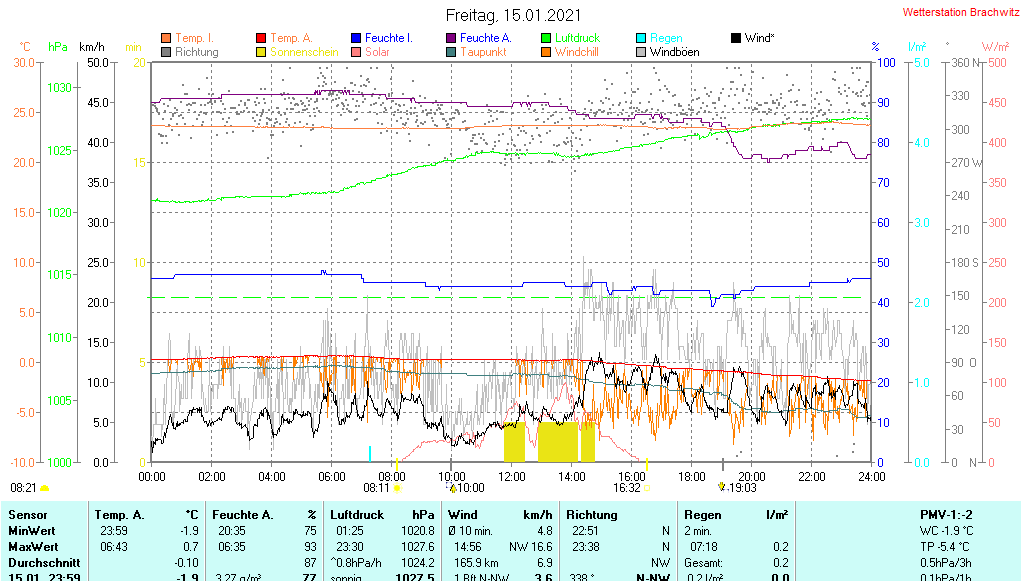
Task: Click the Windböen legend label
Action: click(674, 52)
